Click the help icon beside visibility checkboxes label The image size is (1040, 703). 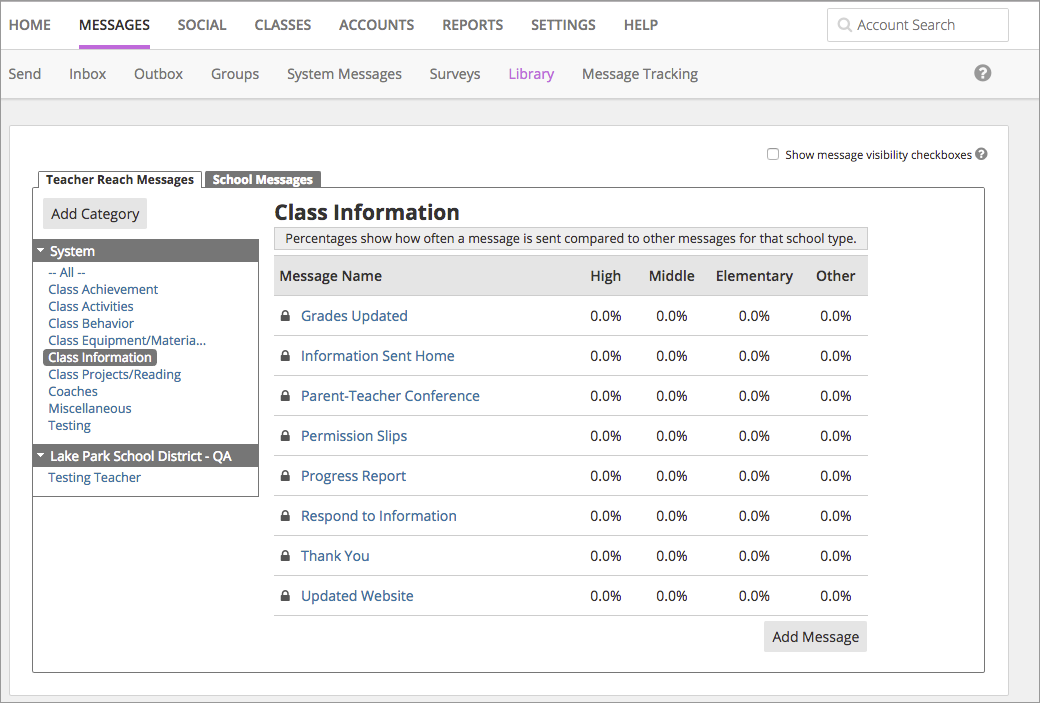pos(980,154)
